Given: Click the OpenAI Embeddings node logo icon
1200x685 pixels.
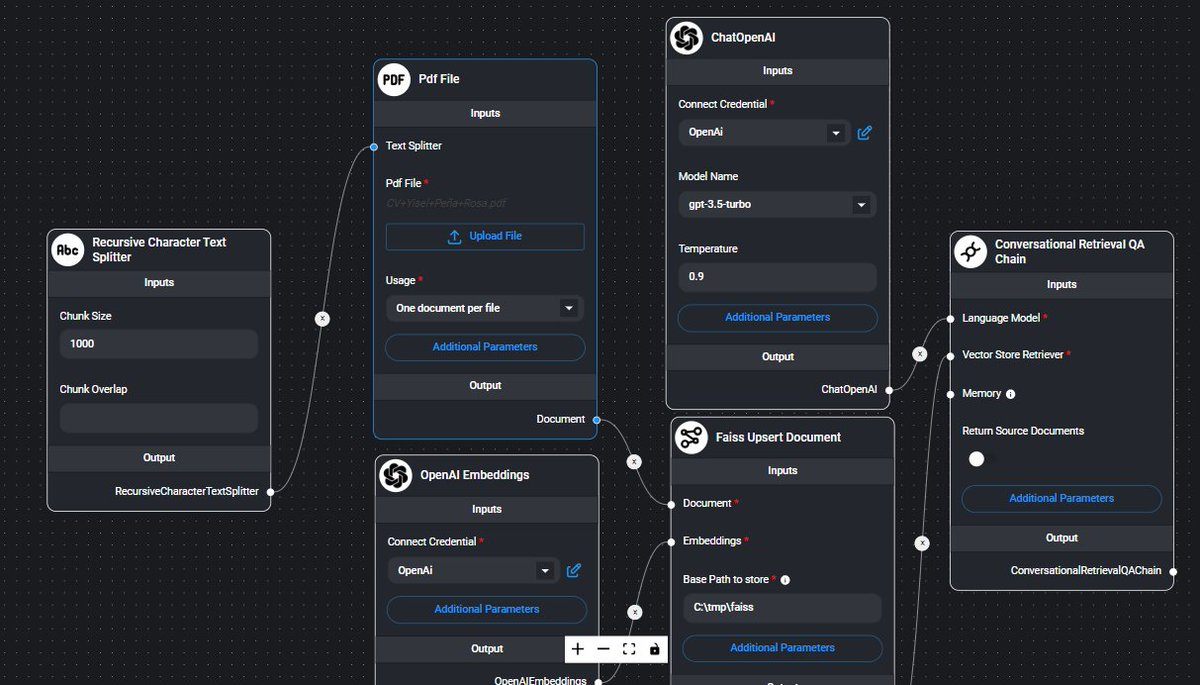Looking at the screenshot, I should [396, 475].
